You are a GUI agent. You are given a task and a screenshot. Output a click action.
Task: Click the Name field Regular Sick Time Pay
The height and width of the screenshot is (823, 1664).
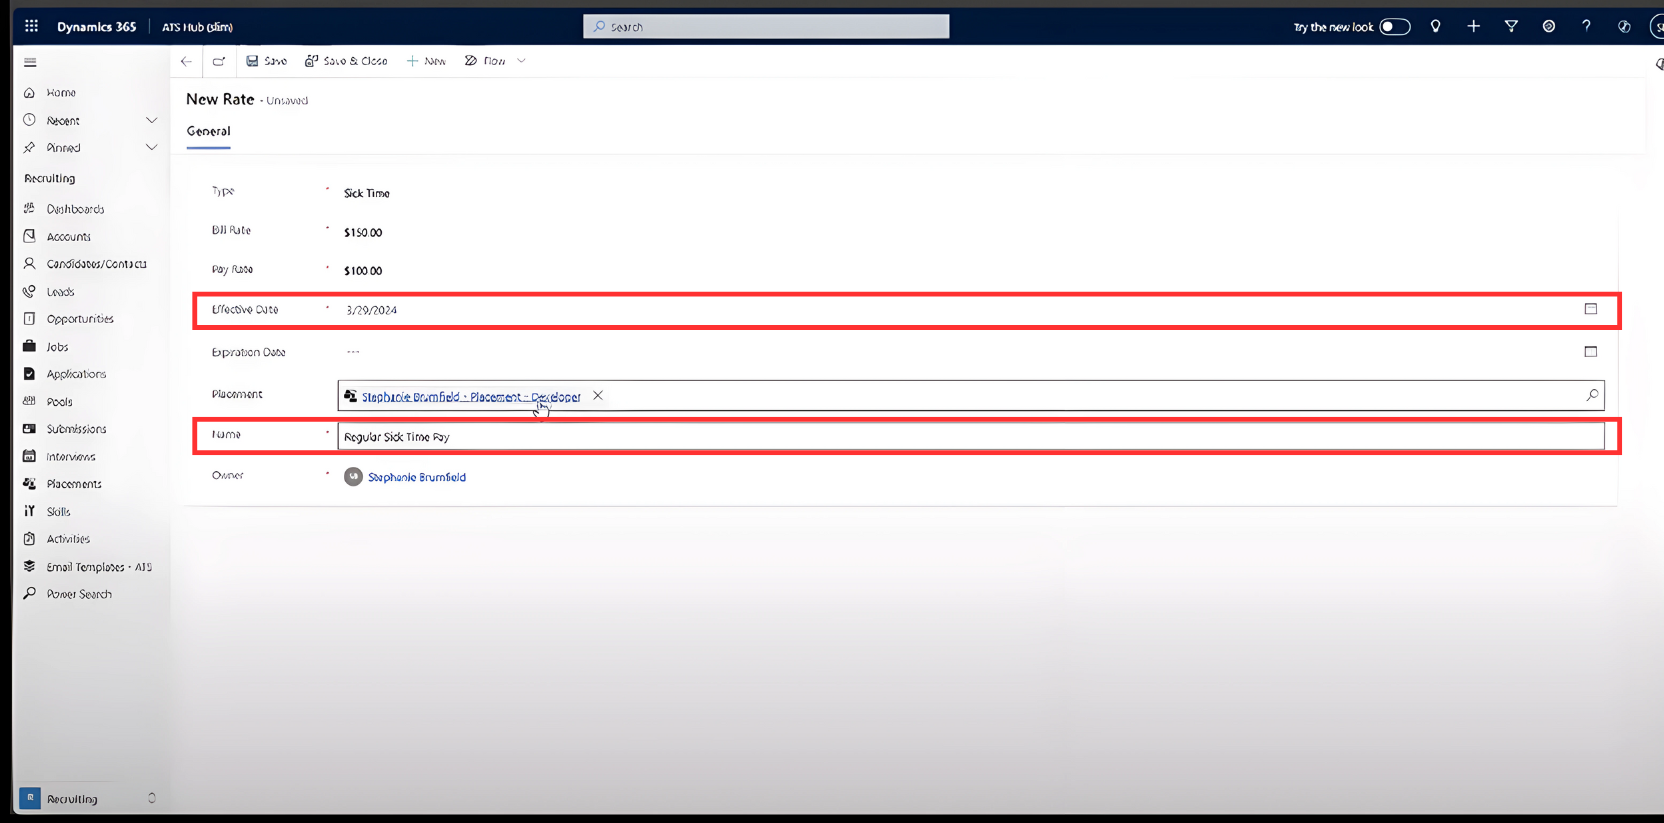click(971, 437)
